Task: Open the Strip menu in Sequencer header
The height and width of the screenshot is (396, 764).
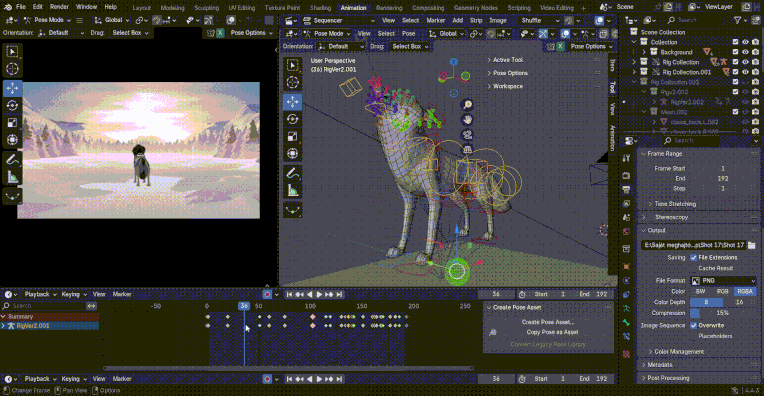Action: (476, 20)
